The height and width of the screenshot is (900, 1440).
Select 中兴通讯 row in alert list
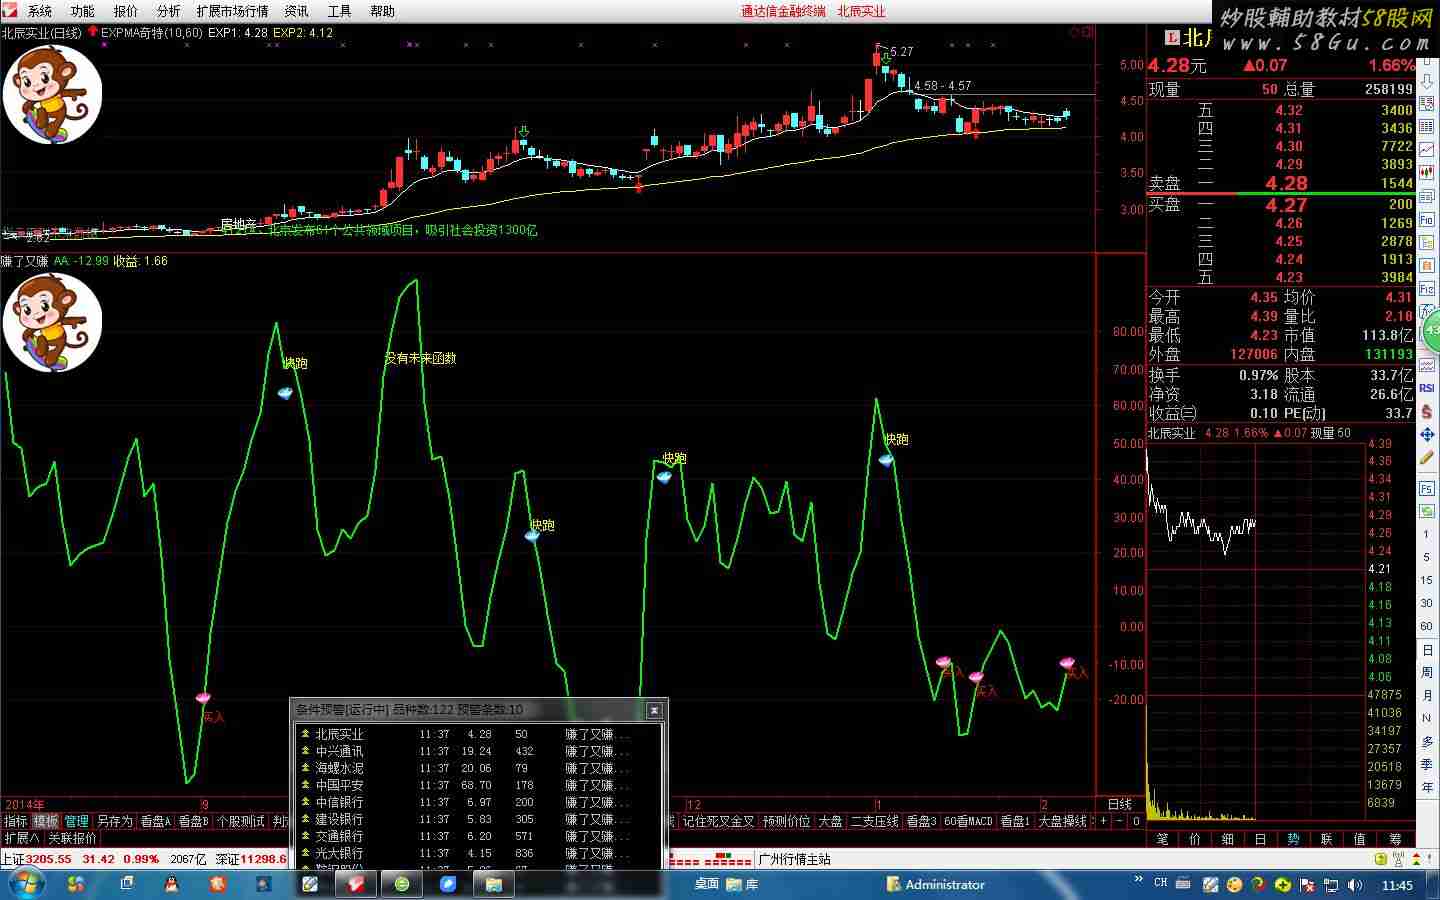(x=478, y=751)
